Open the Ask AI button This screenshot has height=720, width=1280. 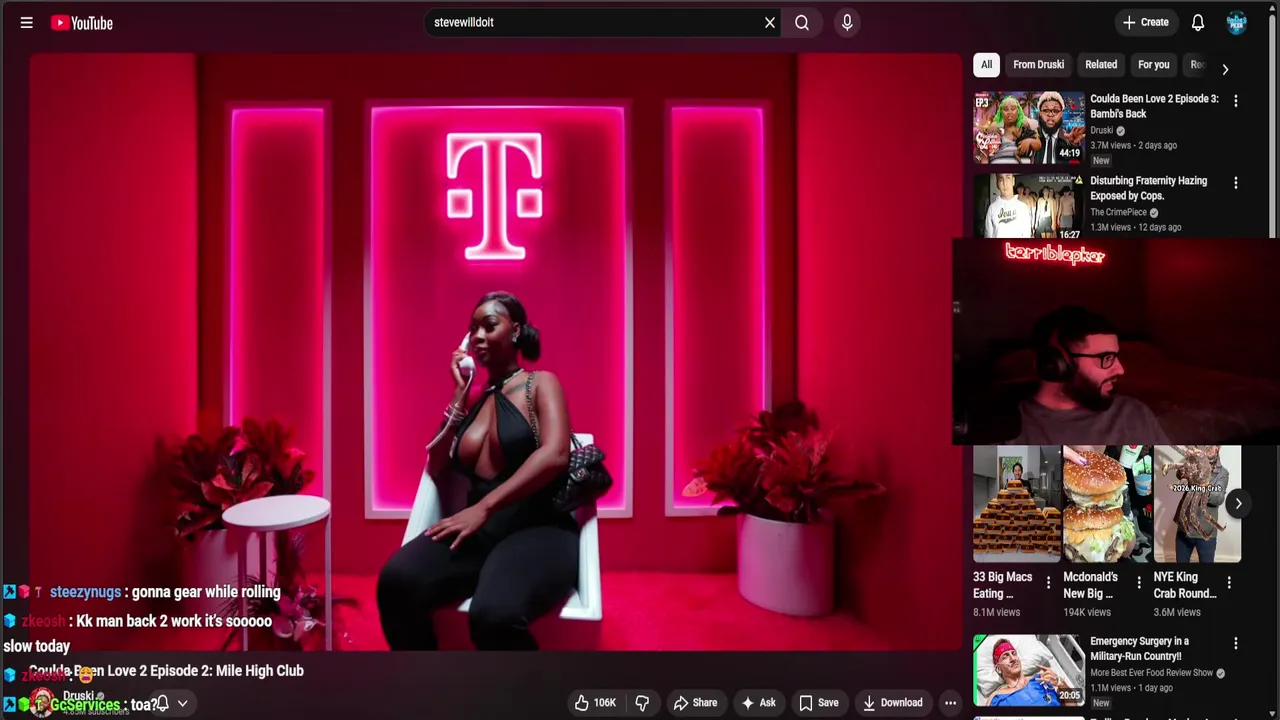coord(758,703)
